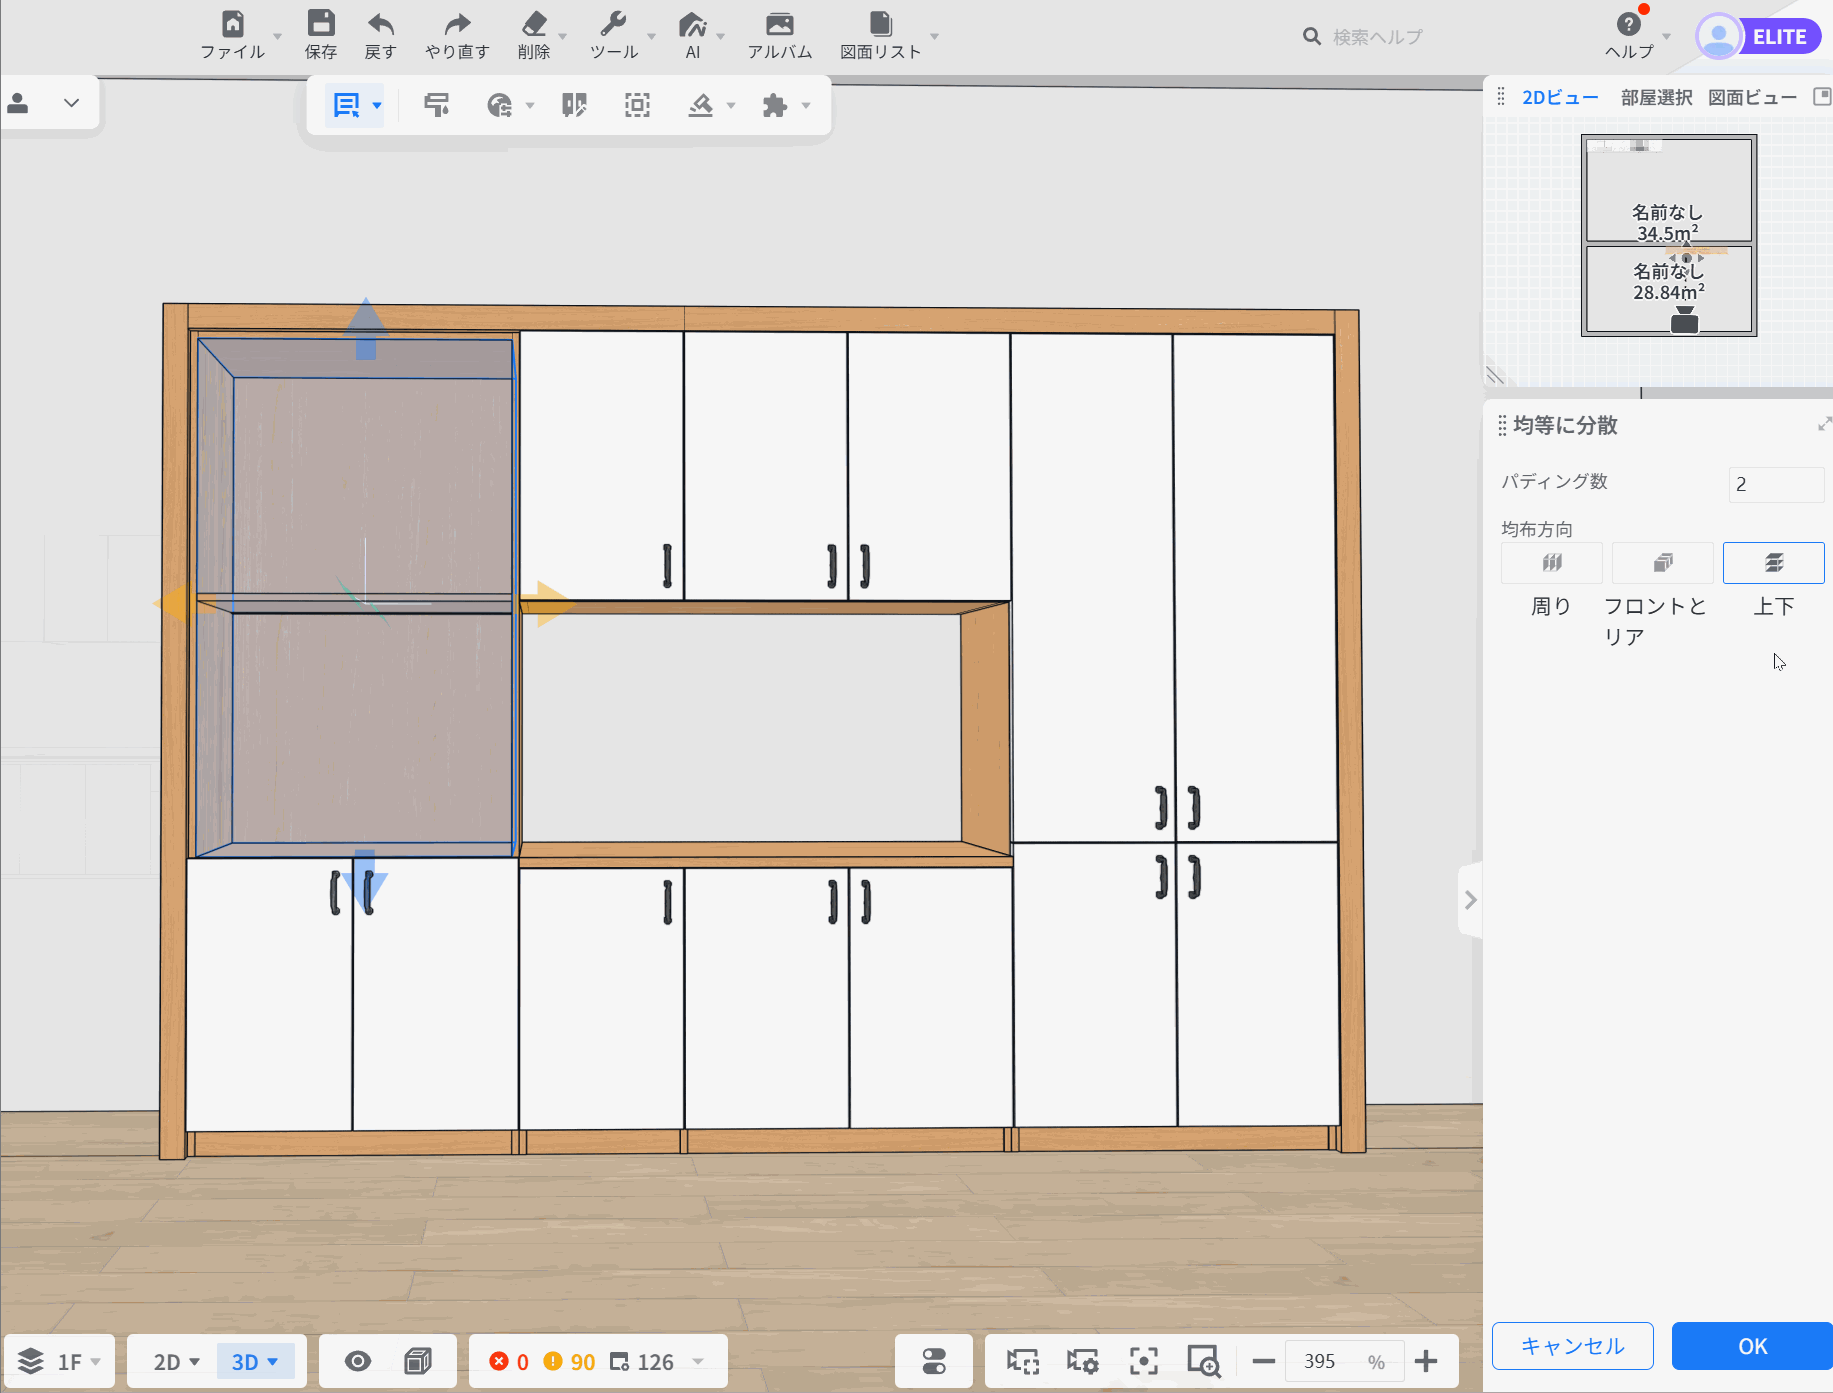The width and height of the screenshot is (1833, 1393).
Task: Confirm with the OK button
Action: [x=1752, y=1346]
